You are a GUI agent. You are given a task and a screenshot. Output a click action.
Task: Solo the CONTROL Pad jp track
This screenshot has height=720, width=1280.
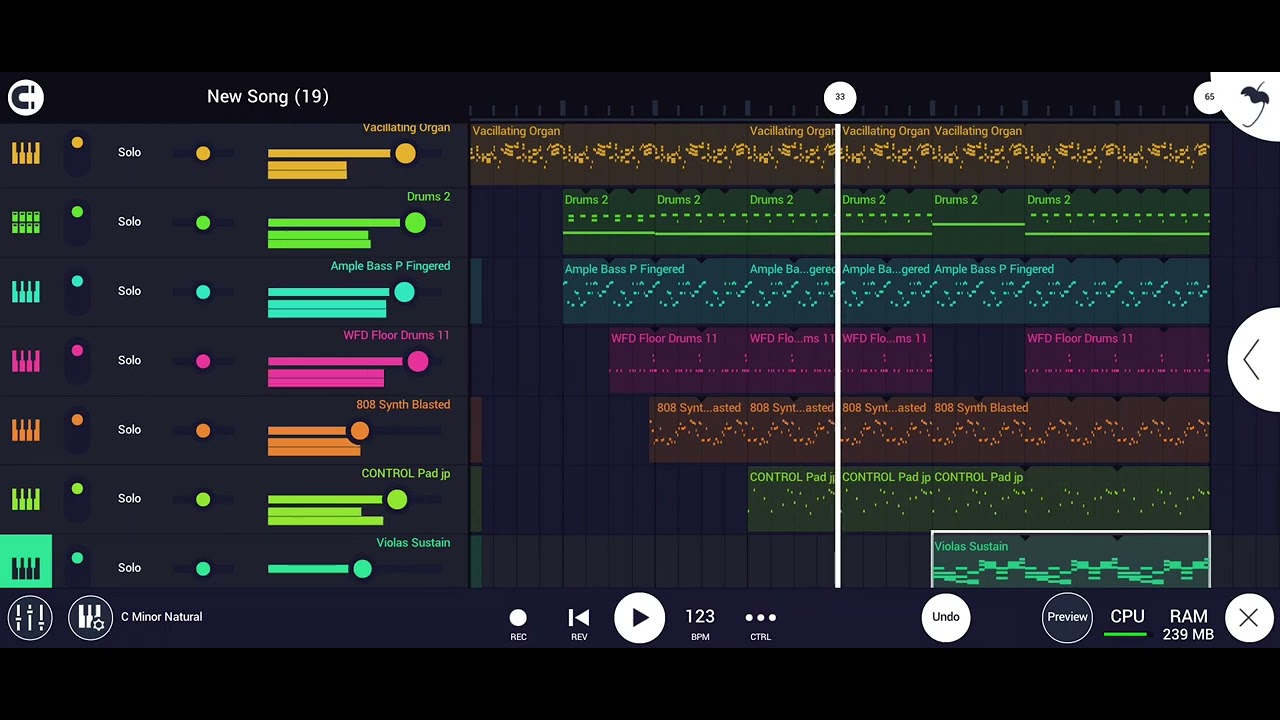pos(129,498)
